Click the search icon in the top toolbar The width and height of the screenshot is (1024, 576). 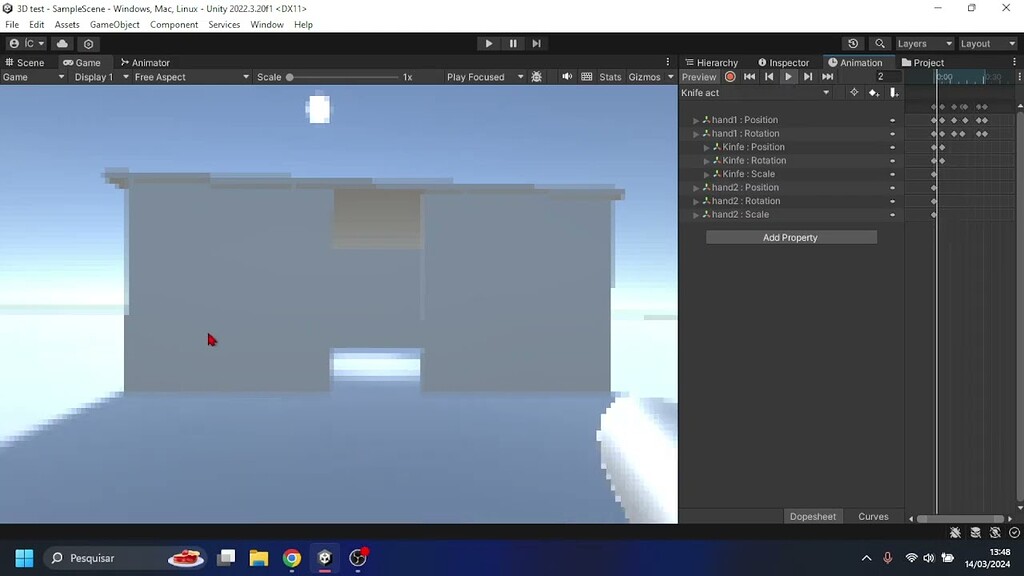[879, 43]
